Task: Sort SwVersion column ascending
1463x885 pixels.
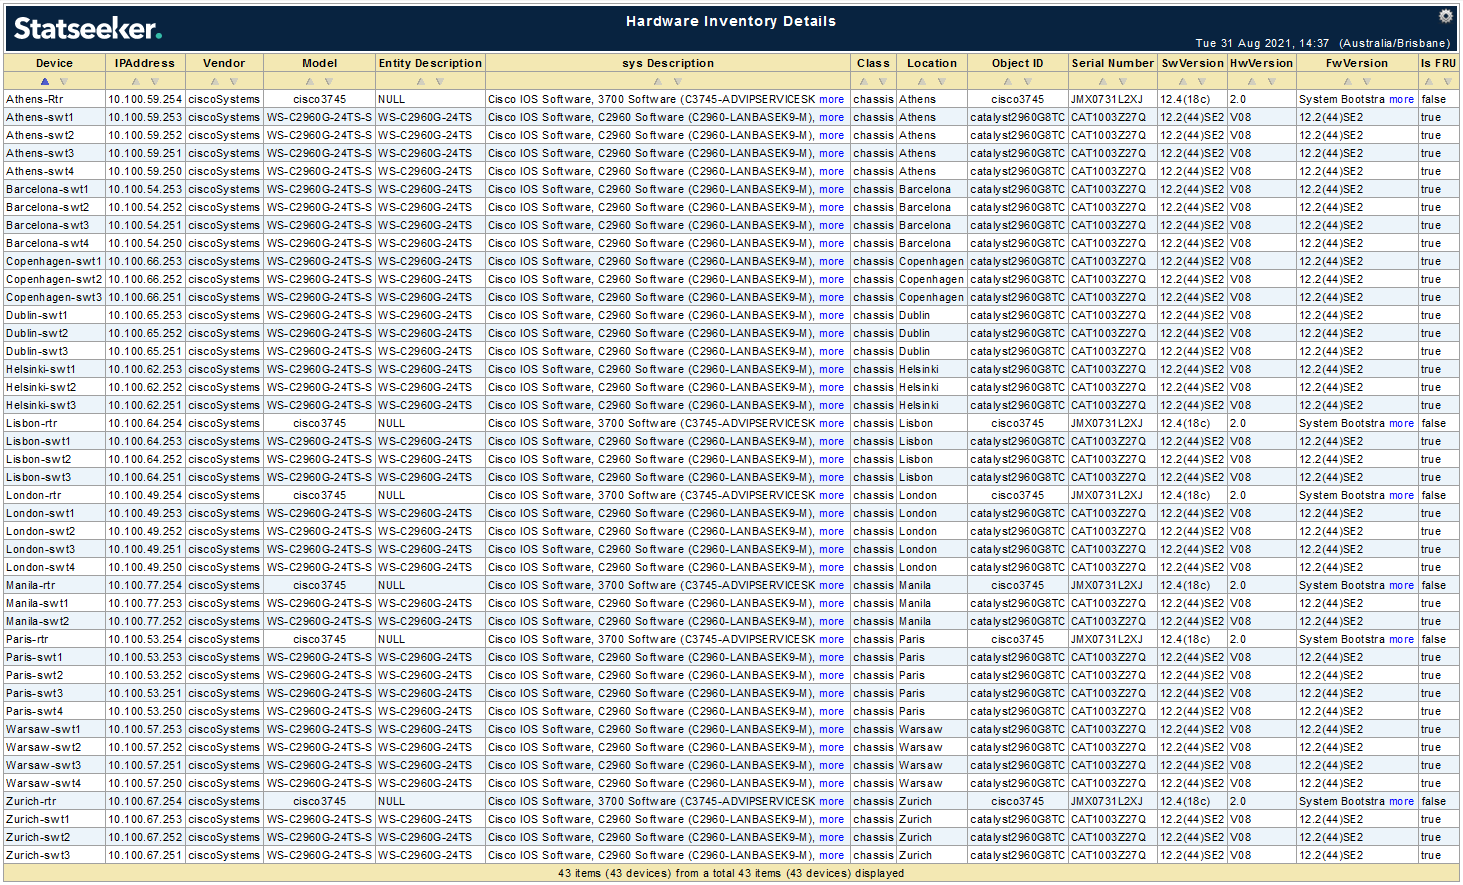Action: coord(1183,82)
